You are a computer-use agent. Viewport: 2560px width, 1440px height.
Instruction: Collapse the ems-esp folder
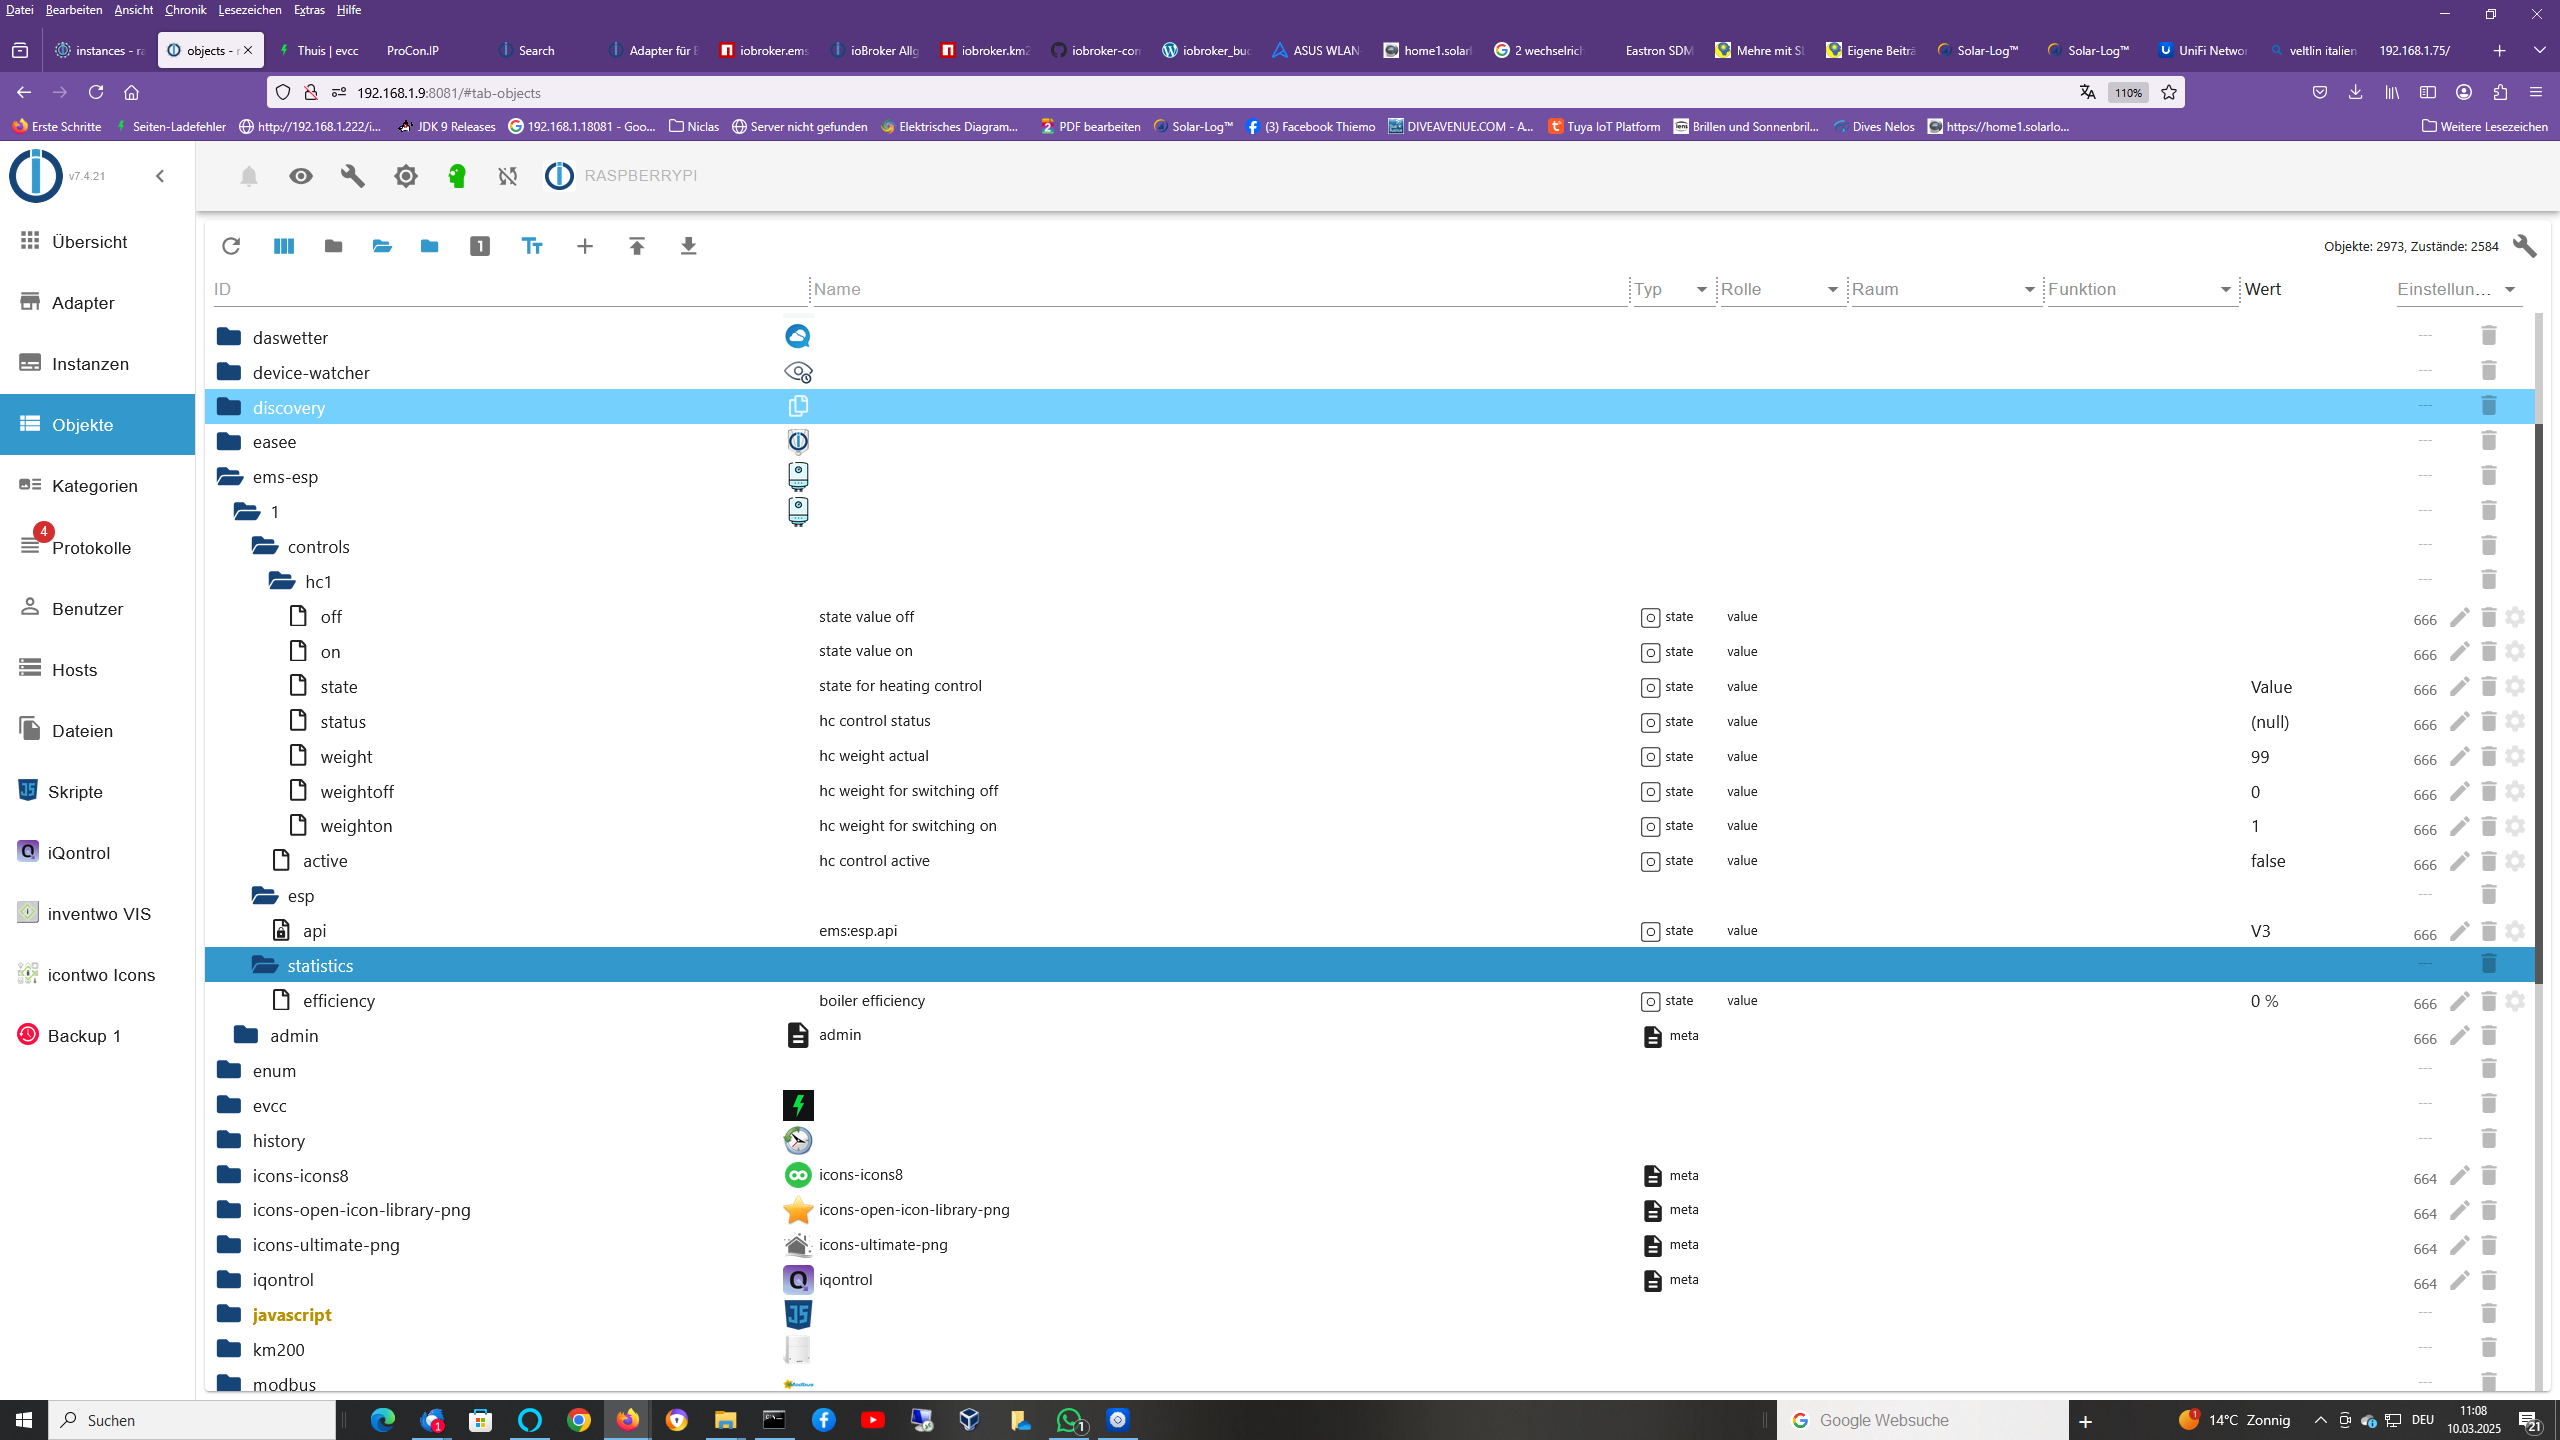(x=230, y=477)
